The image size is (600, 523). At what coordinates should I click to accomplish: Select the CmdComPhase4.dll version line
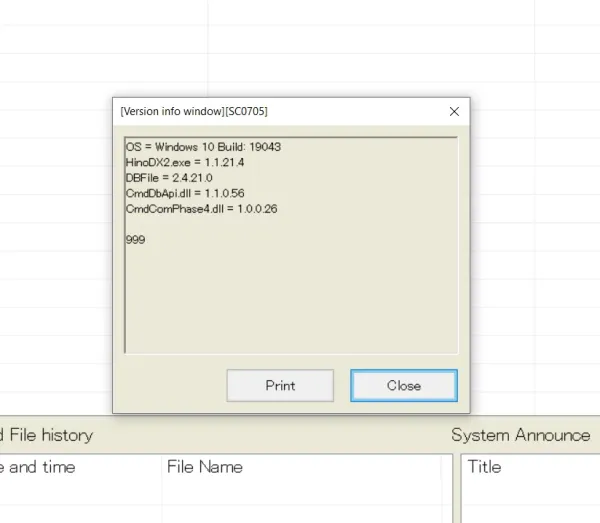coord(201,208)
